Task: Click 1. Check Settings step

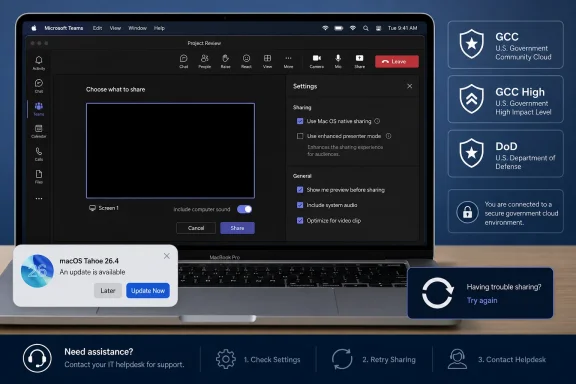Action: pos(258,359)
